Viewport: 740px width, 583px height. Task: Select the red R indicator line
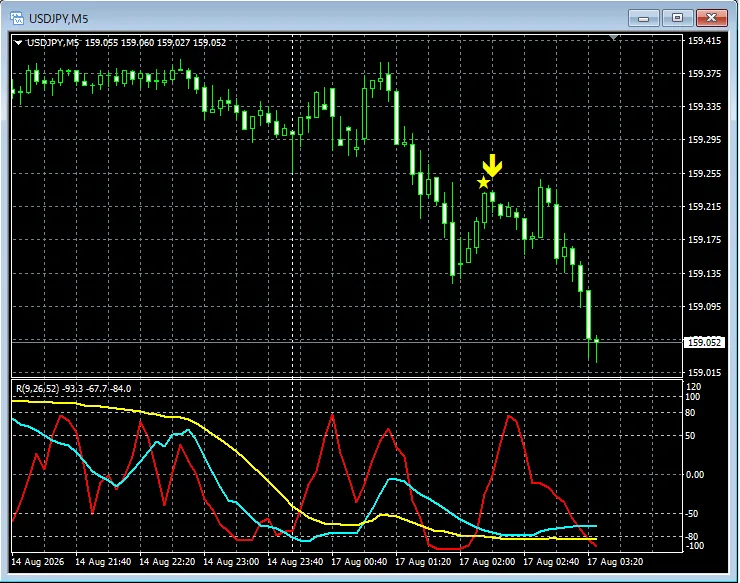coord(509,416)
